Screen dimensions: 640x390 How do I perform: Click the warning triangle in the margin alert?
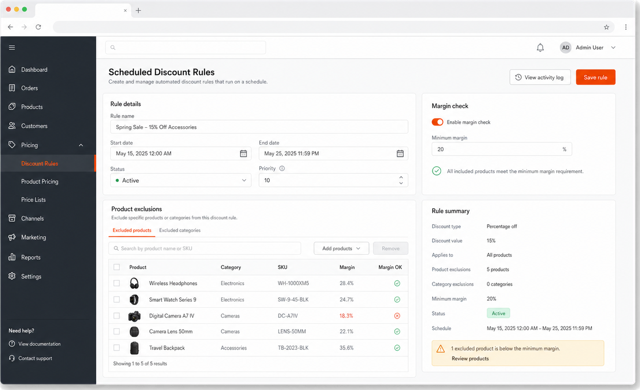440,349
